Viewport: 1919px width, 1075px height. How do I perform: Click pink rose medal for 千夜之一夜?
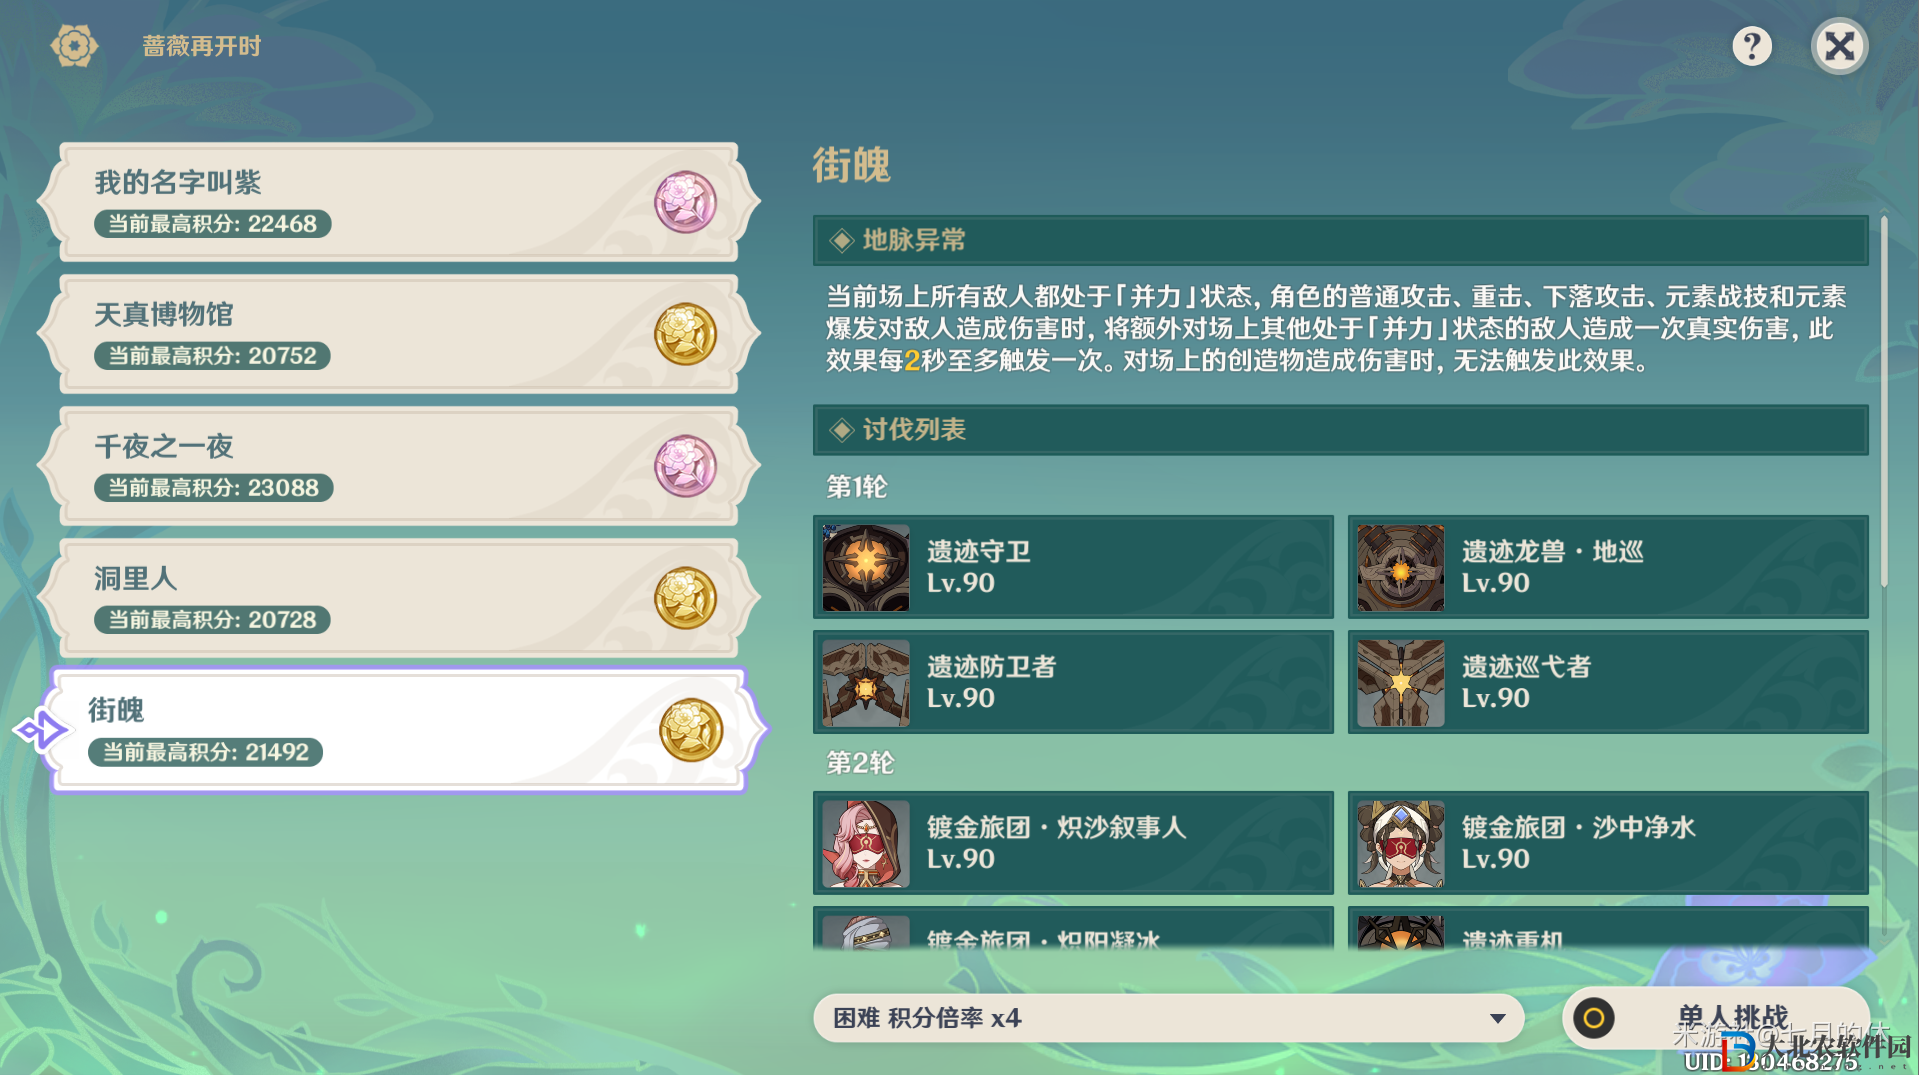685,466
